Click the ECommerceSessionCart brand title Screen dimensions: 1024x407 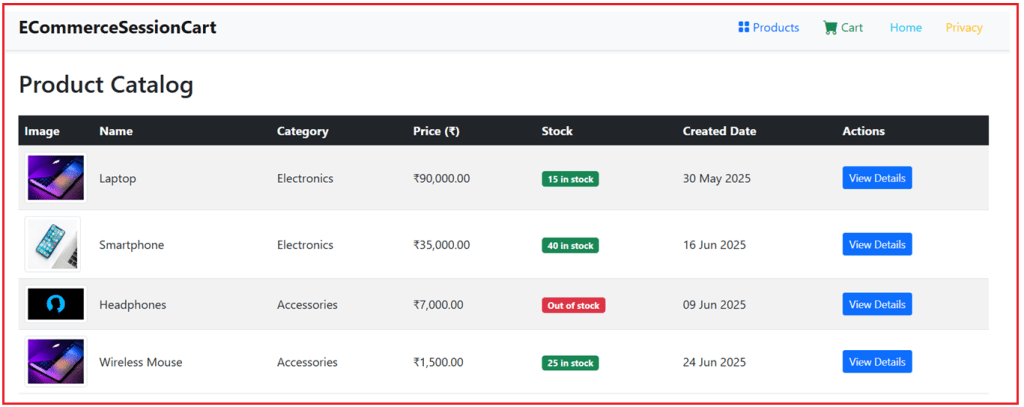(117, 27)
